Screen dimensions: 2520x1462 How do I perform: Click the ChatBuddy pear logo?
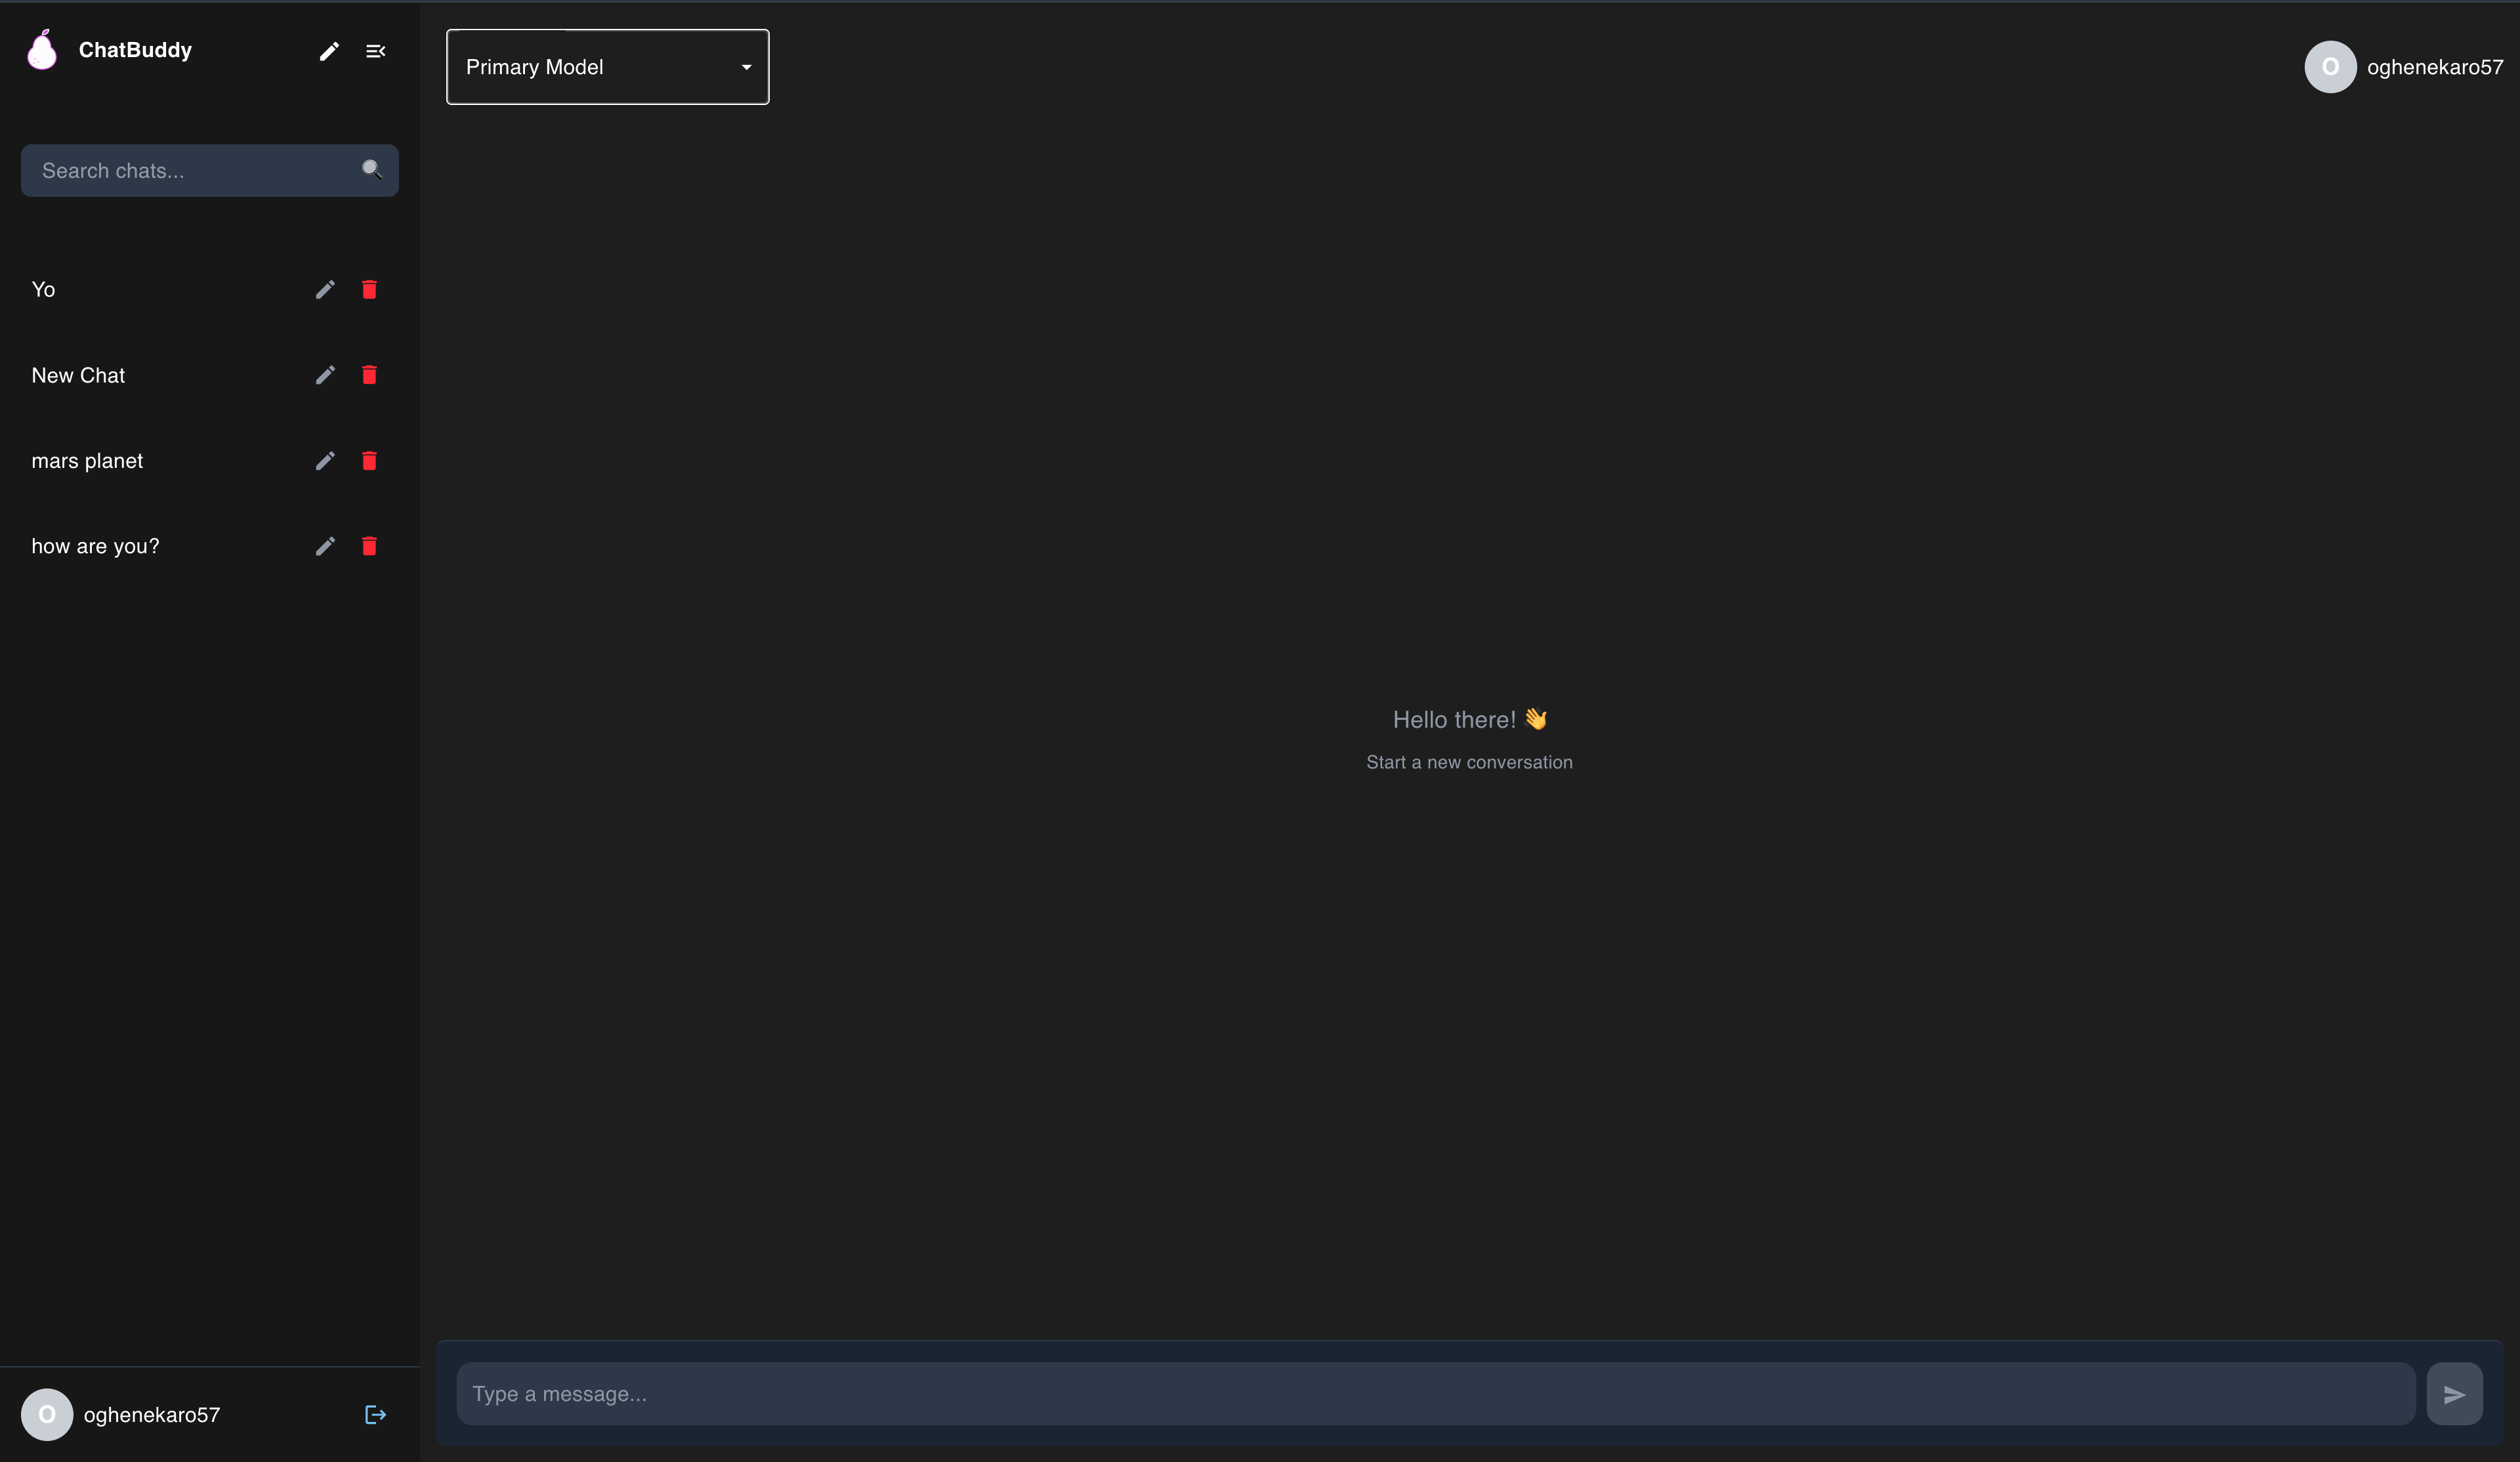point(42,49)
